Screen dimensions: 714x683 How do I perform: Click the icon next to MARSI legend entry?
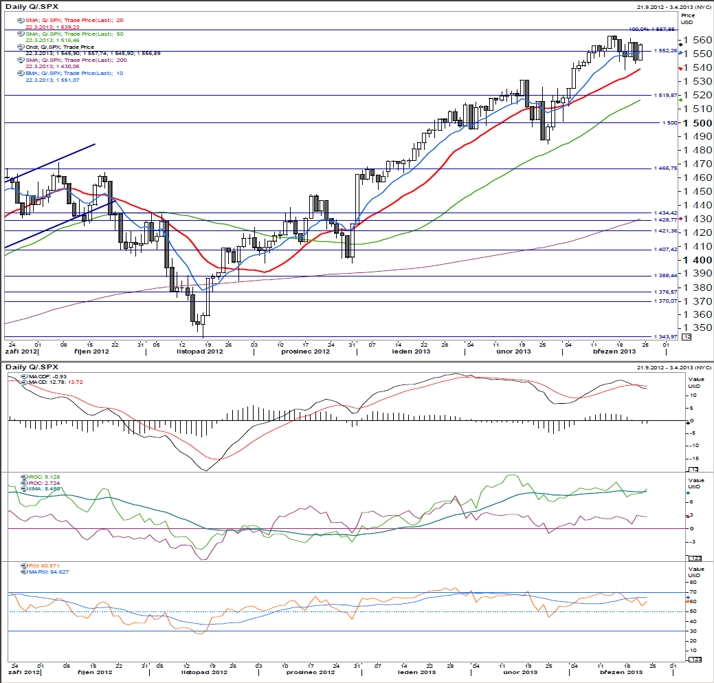[x=24, y=571]
